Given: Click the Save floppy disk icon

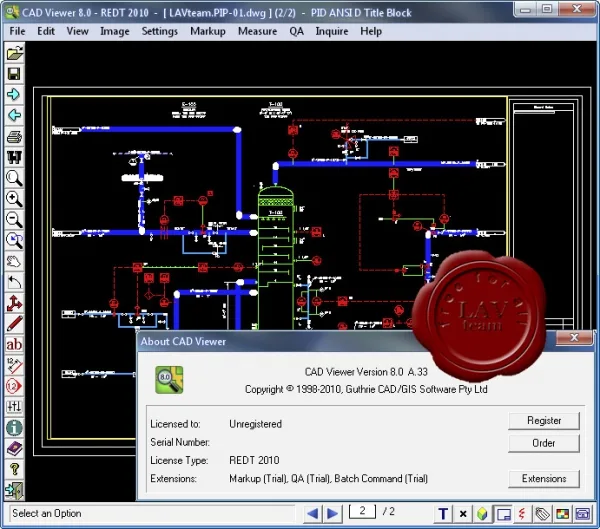Looking at the screenshot, I should tap(15, 74).
